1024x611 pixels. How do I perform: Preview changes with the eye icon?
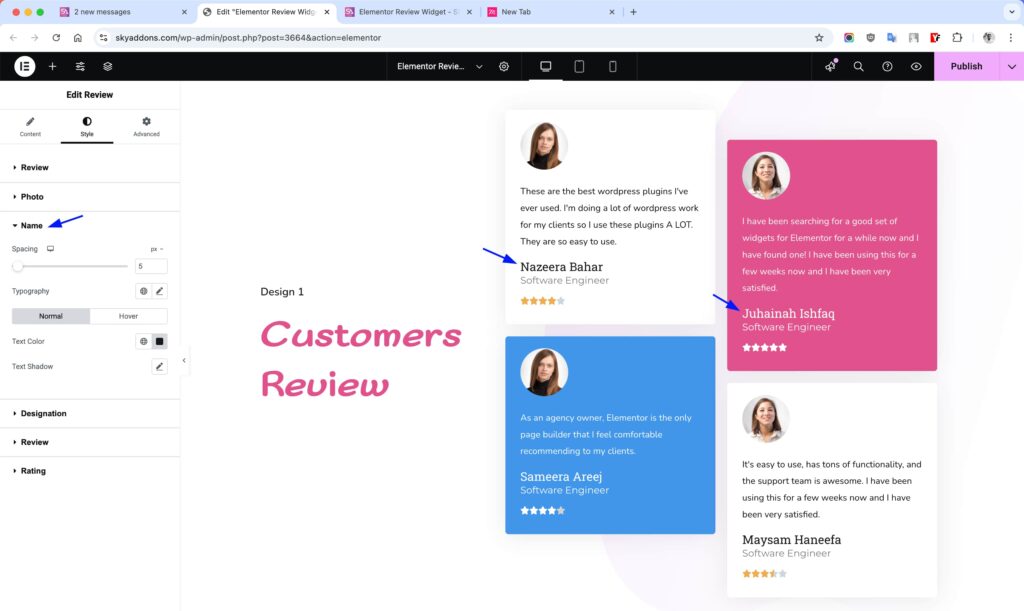[916, 66]
